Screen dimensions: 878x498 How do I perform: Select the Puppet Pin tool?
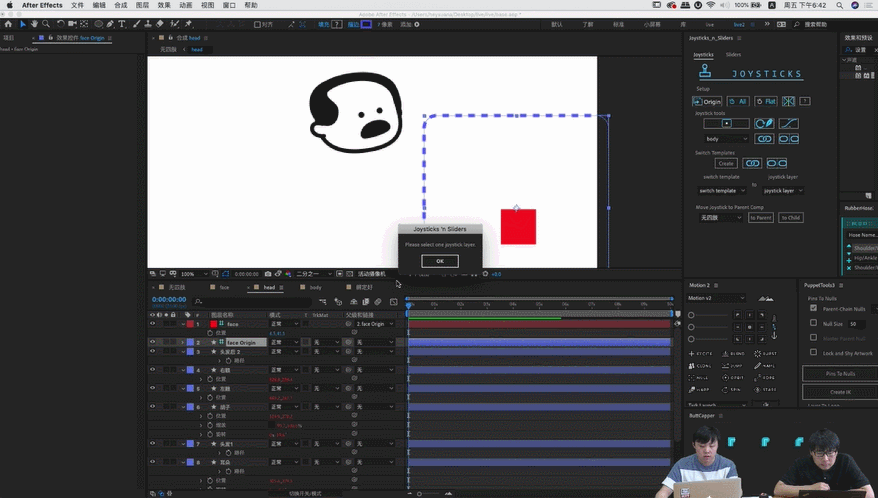[x=188, y=24]
